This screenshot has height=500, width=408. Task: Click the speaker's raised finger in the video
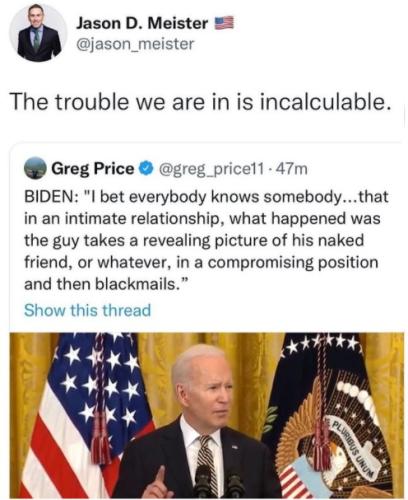(x=160, y=477)
